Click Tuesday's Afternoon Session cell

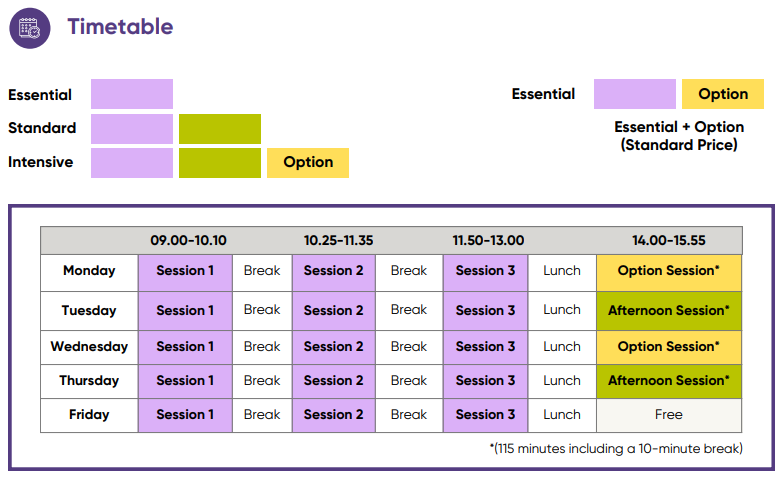click(x=669, y=310)
